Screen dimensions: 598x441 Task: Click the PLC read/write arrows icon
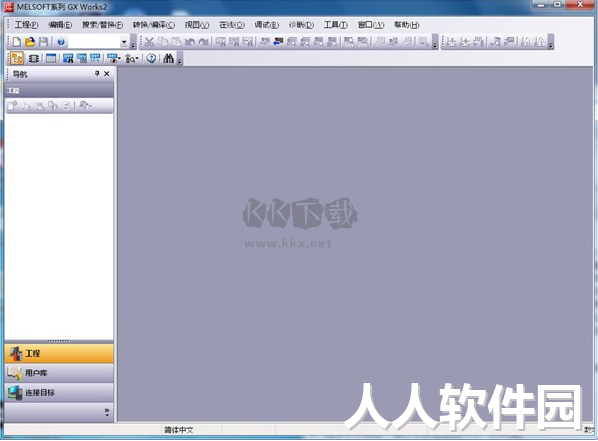coord(278,41)
